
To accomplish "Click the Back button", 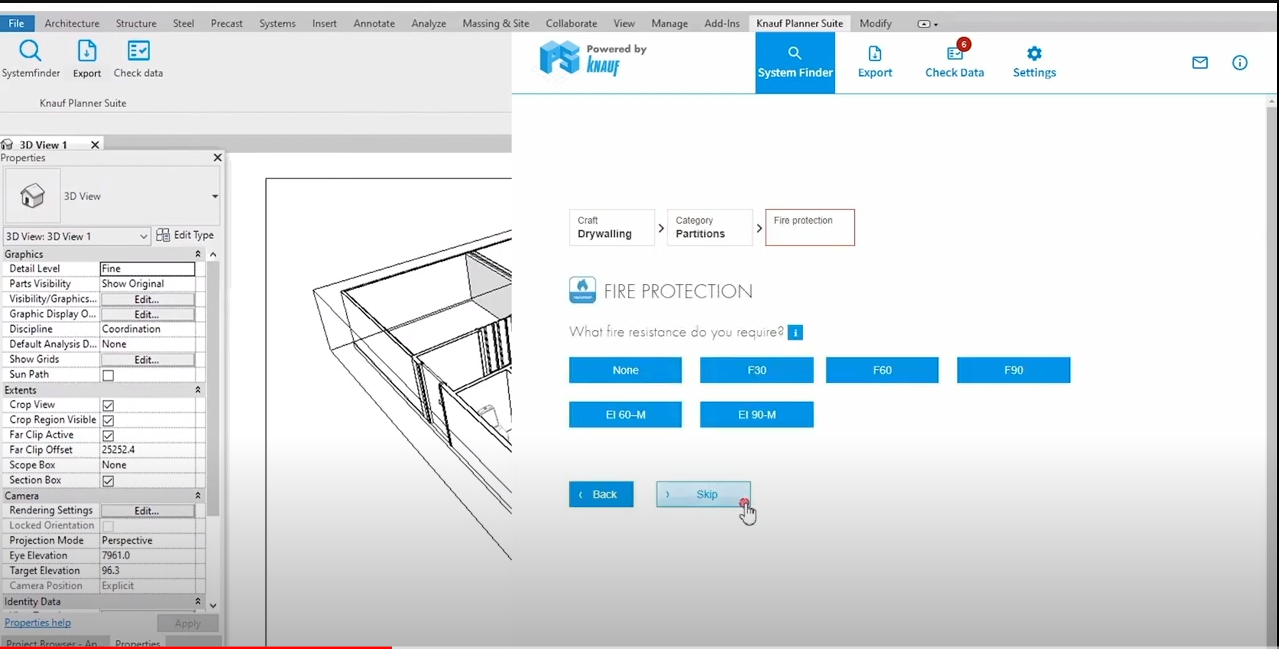I will 601,494.
